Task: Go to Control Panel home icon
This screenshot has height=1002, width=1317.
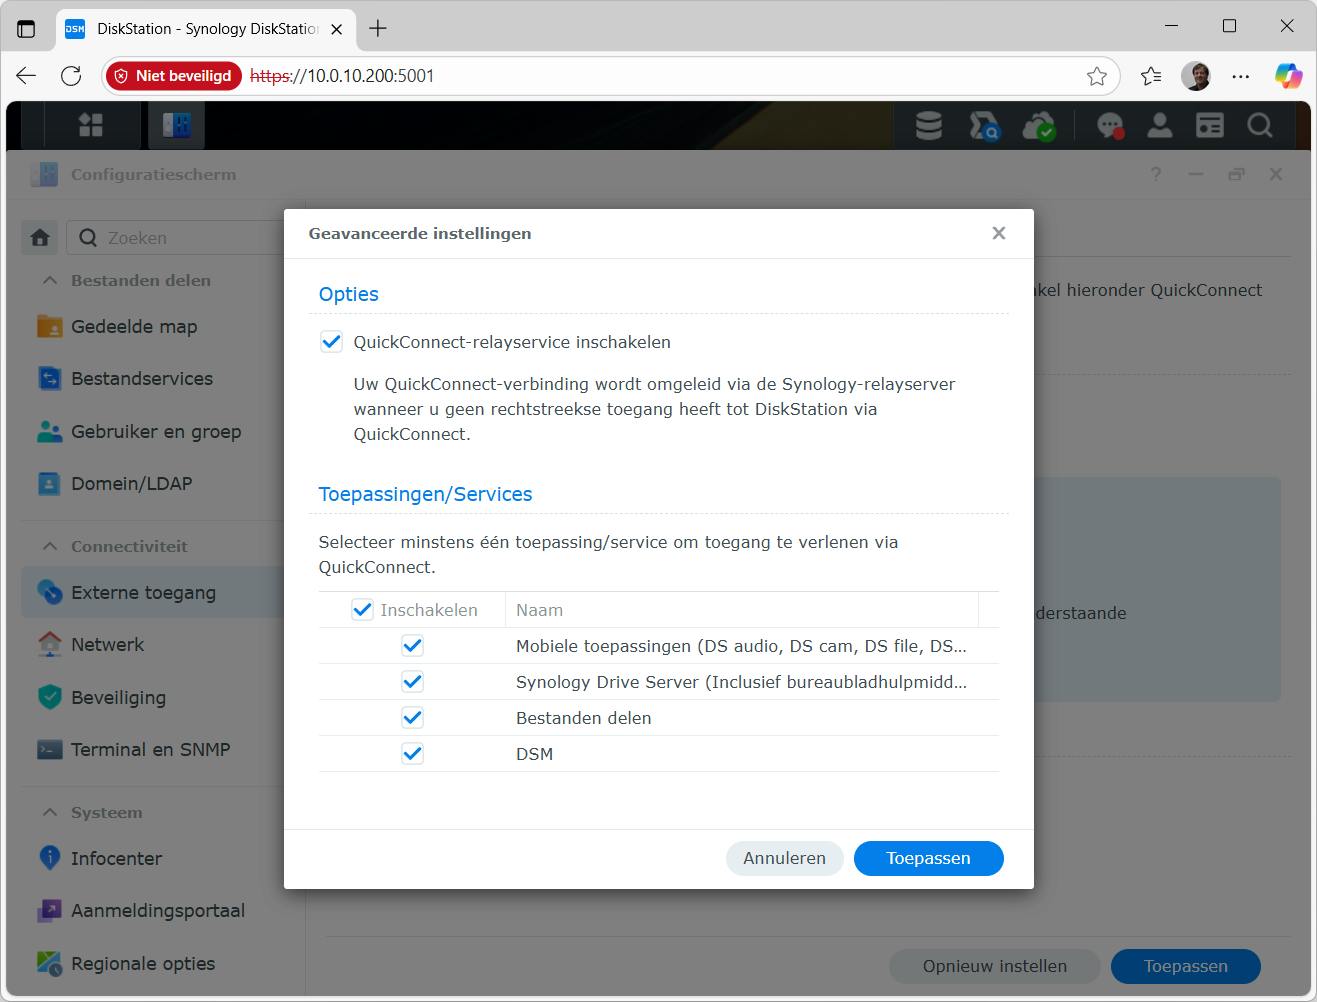Action: tap(40, 237)
